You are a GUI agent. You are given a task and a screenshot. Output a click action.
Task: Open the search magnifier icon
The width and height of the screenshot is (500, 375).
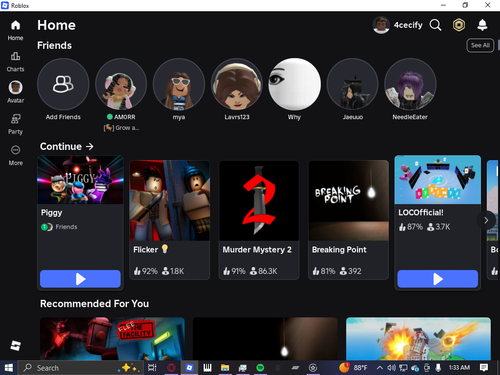435,25
